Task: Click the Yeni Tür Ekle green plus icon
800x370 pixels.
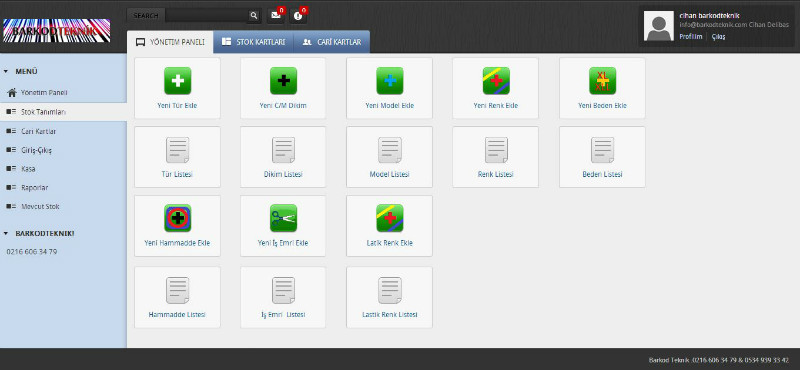Action: coord(178,81)
